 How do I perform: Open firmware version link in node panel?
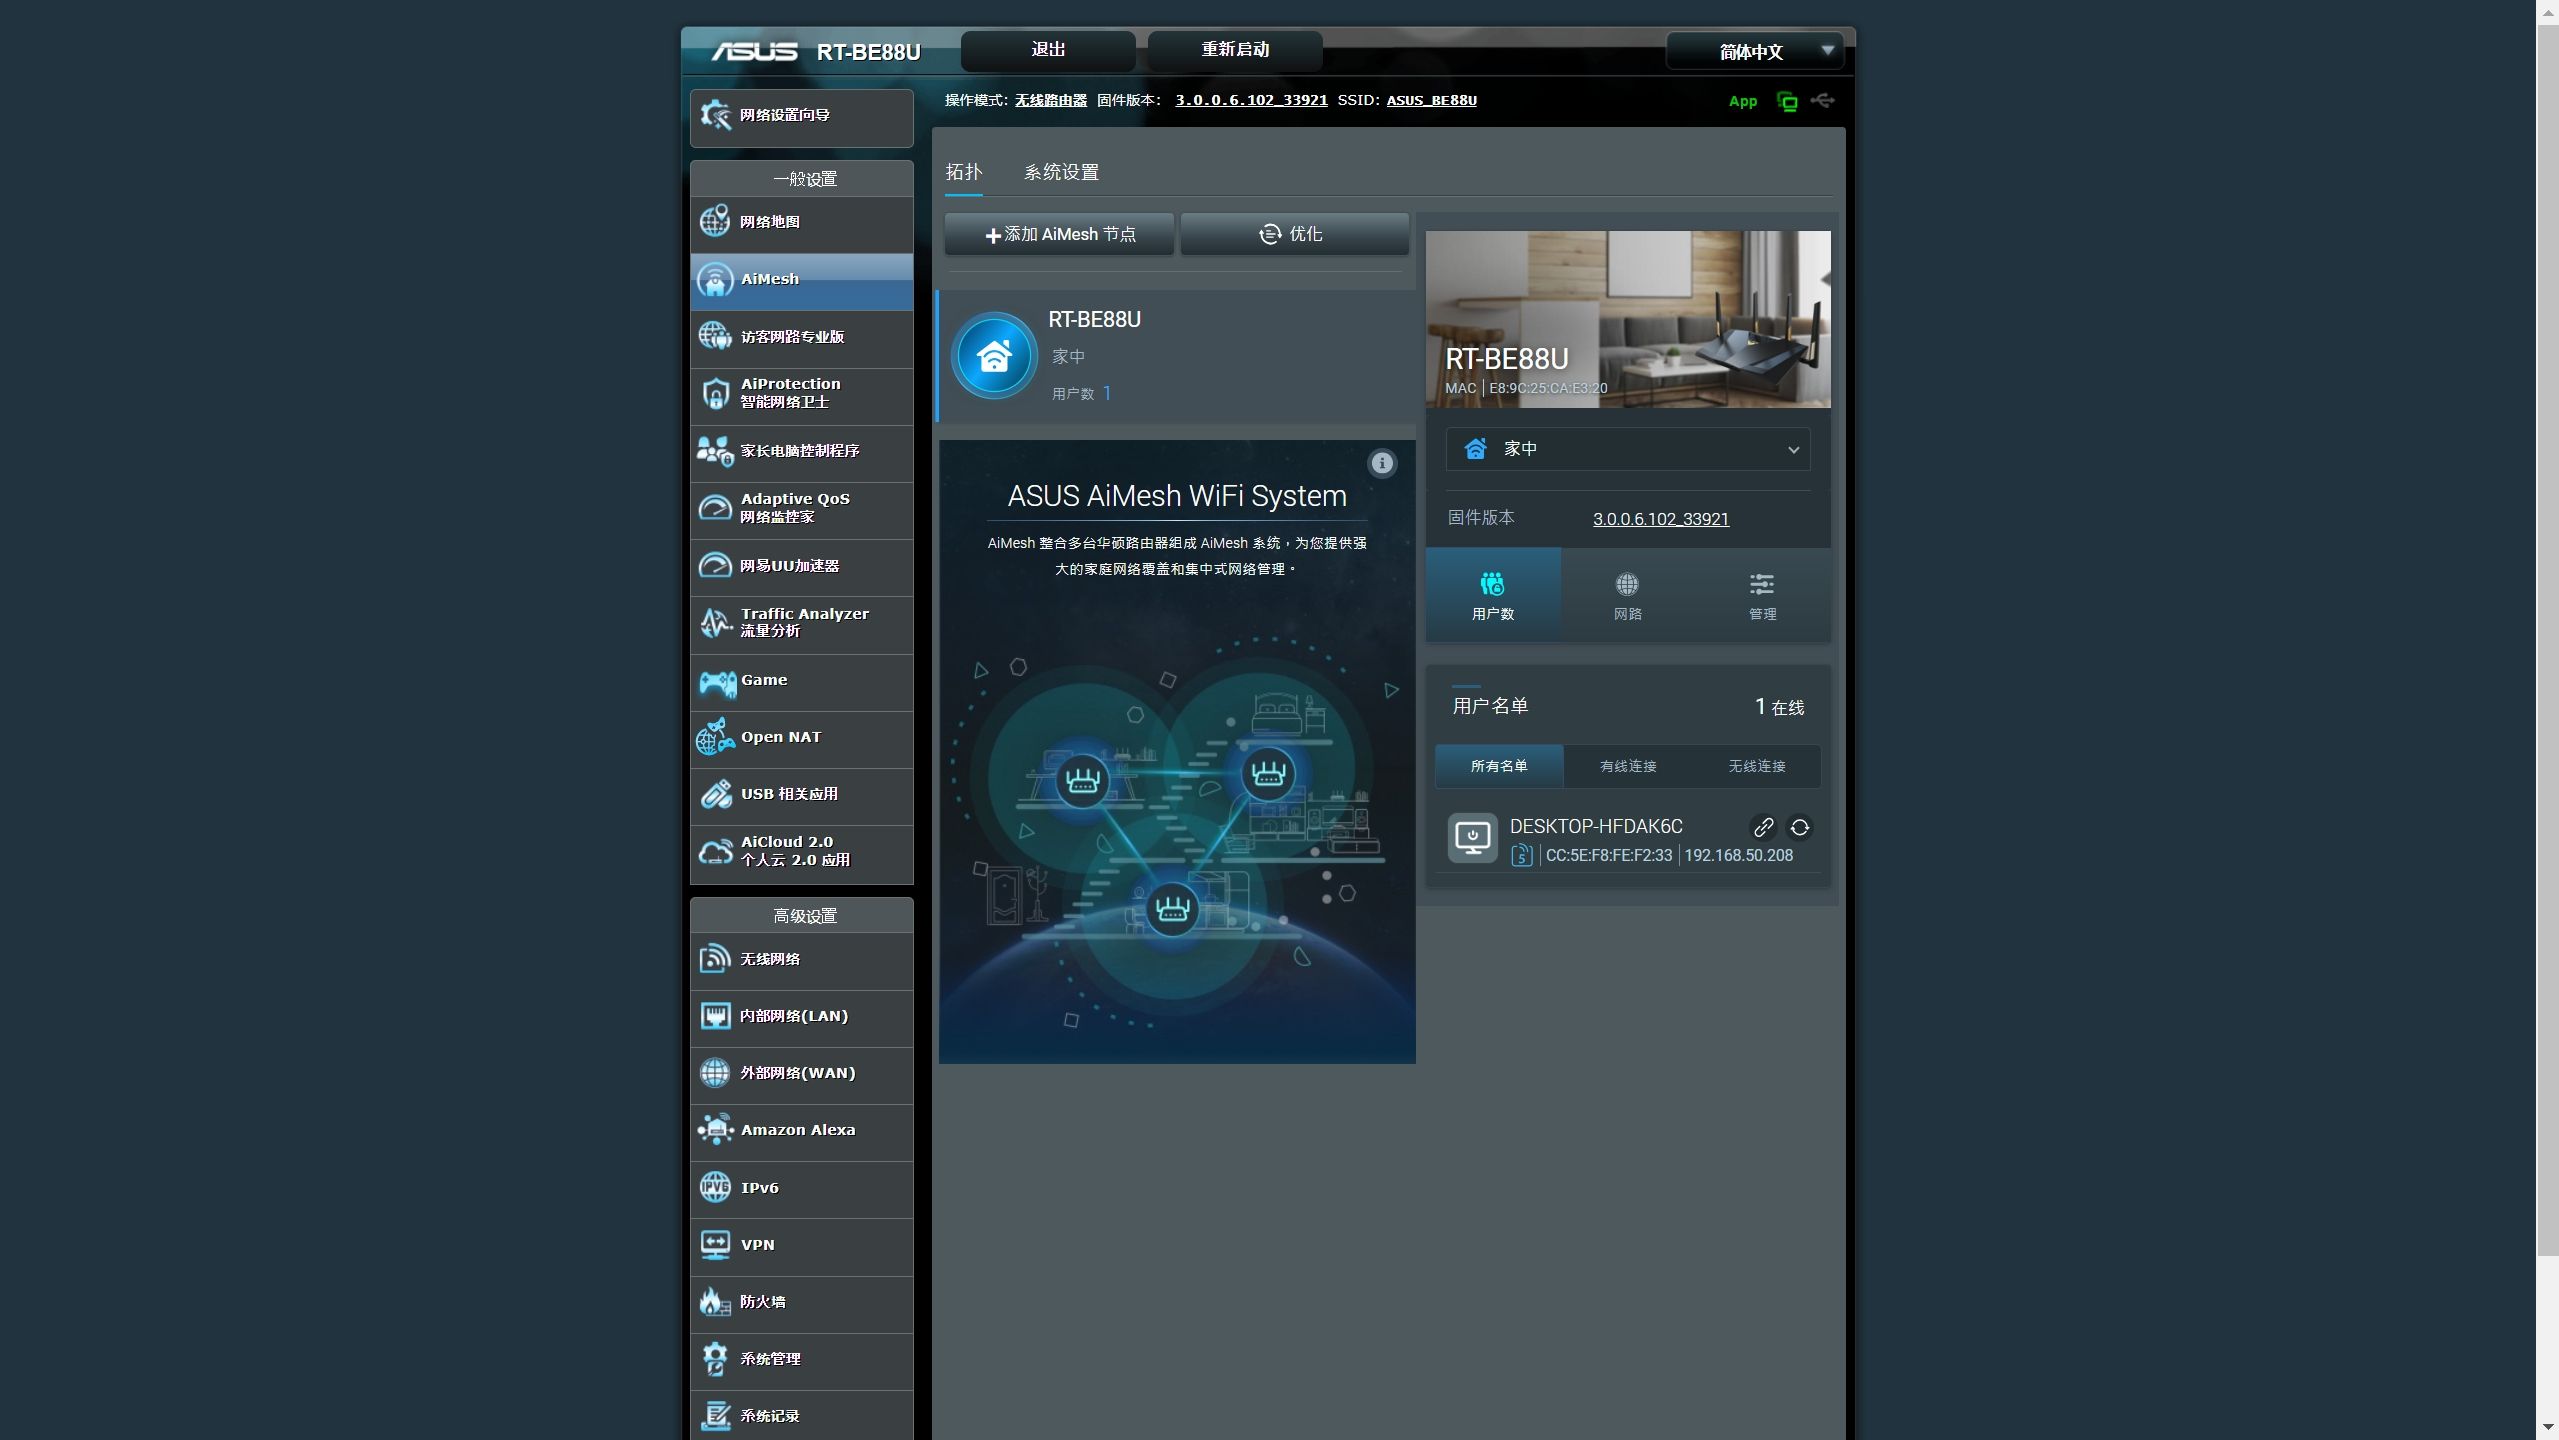1660,519
